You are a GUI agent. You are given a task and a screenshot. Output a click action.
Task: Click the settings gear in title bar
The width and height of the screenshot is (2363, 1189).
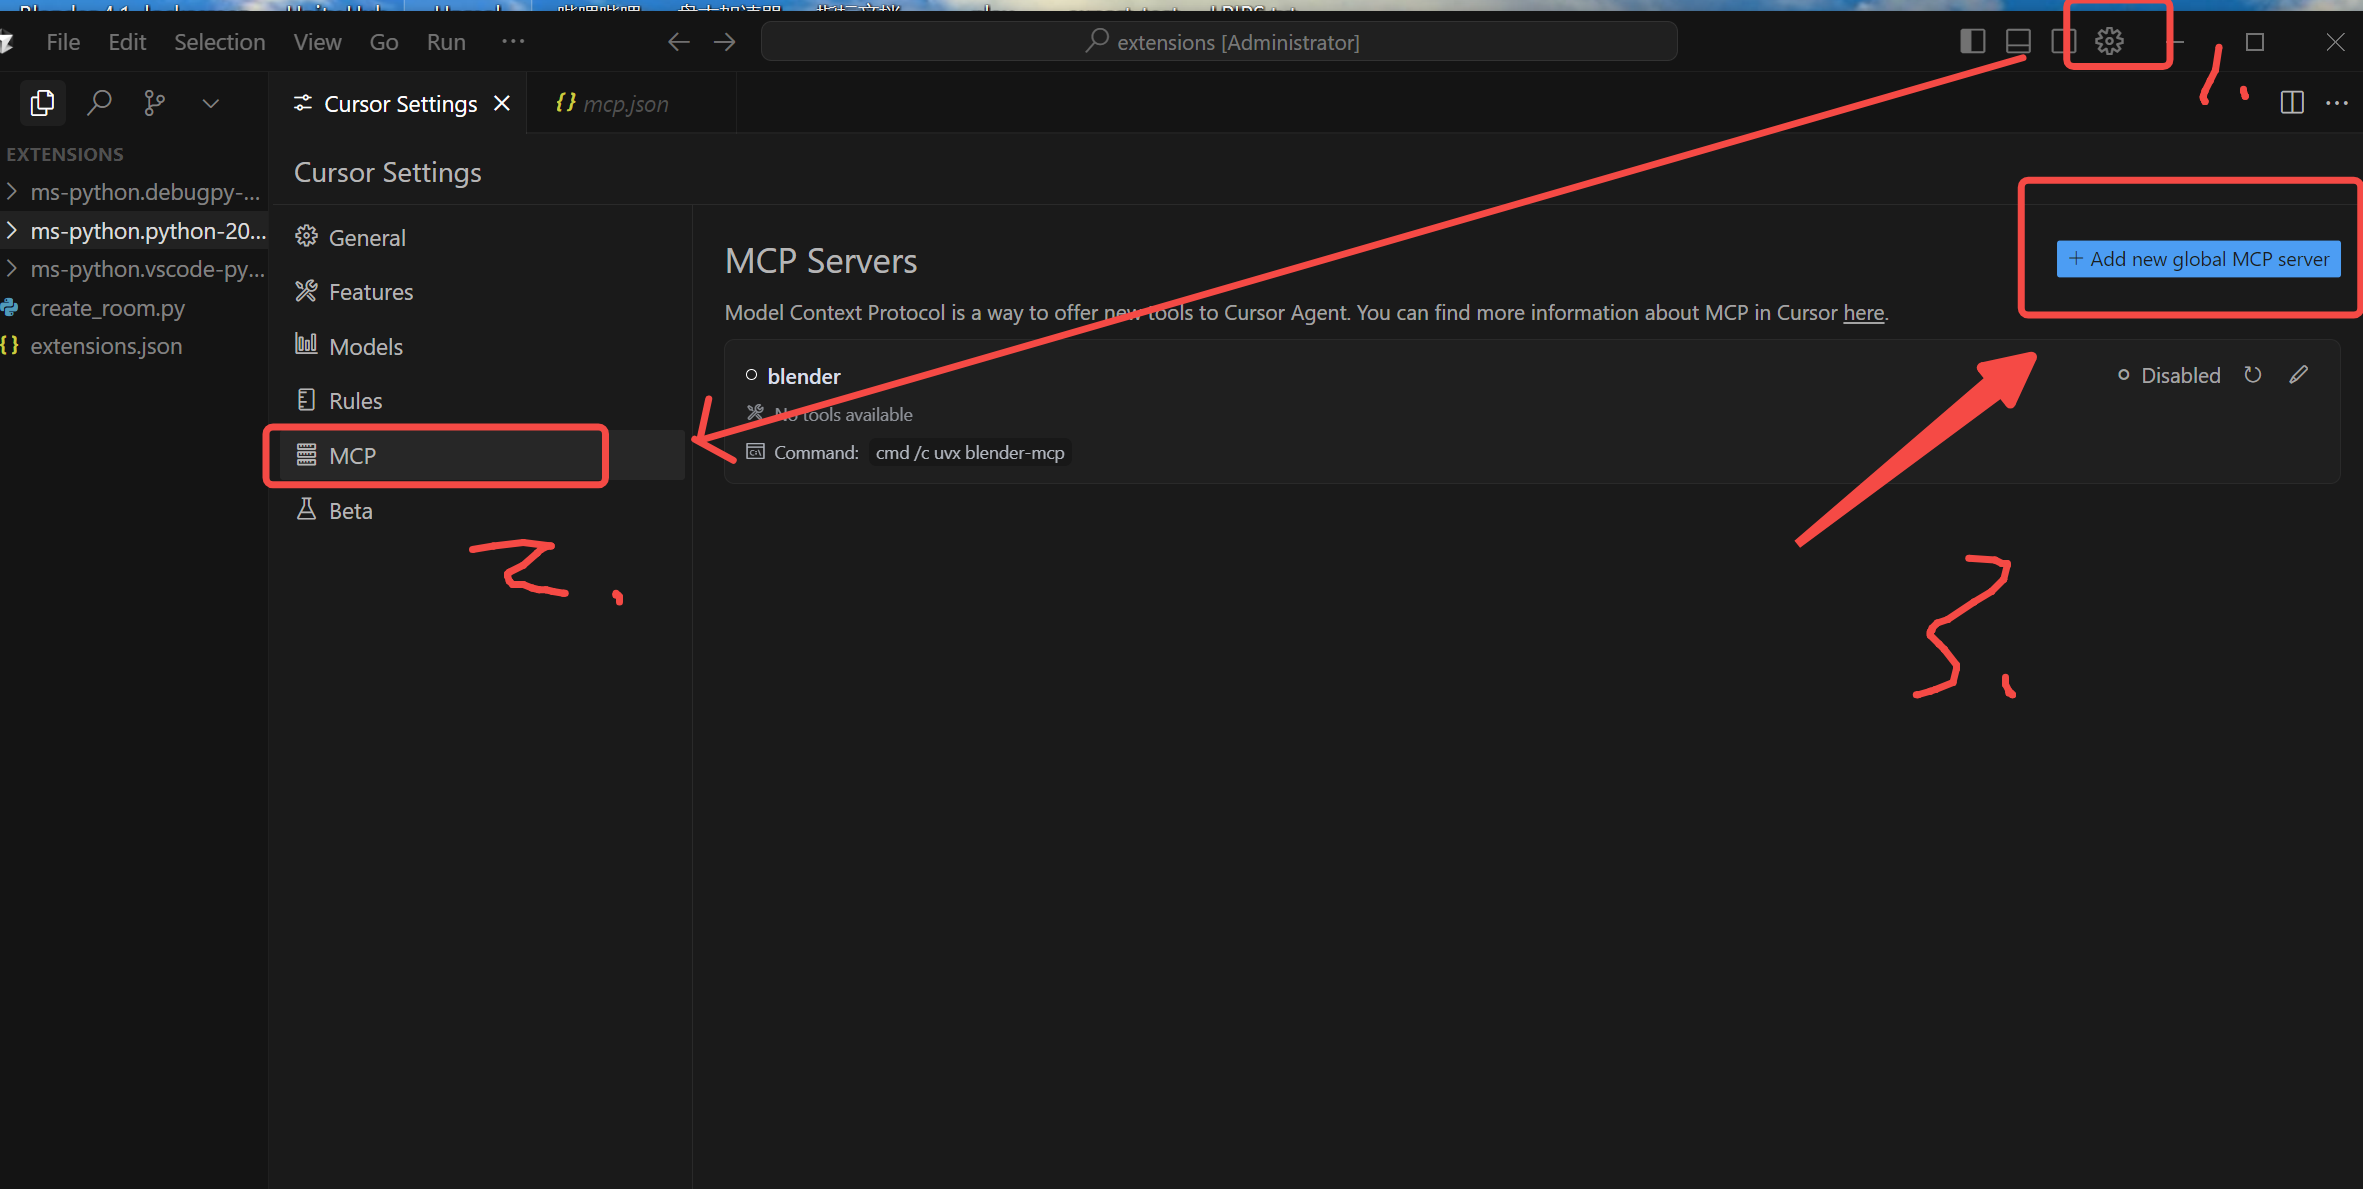(x=2109, y=41)
